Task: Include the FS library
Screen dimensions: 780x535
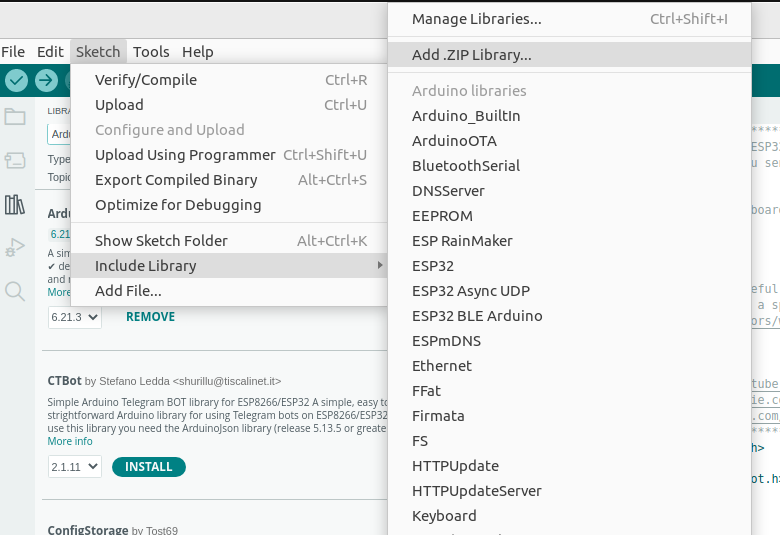Action: click(570, 441)
